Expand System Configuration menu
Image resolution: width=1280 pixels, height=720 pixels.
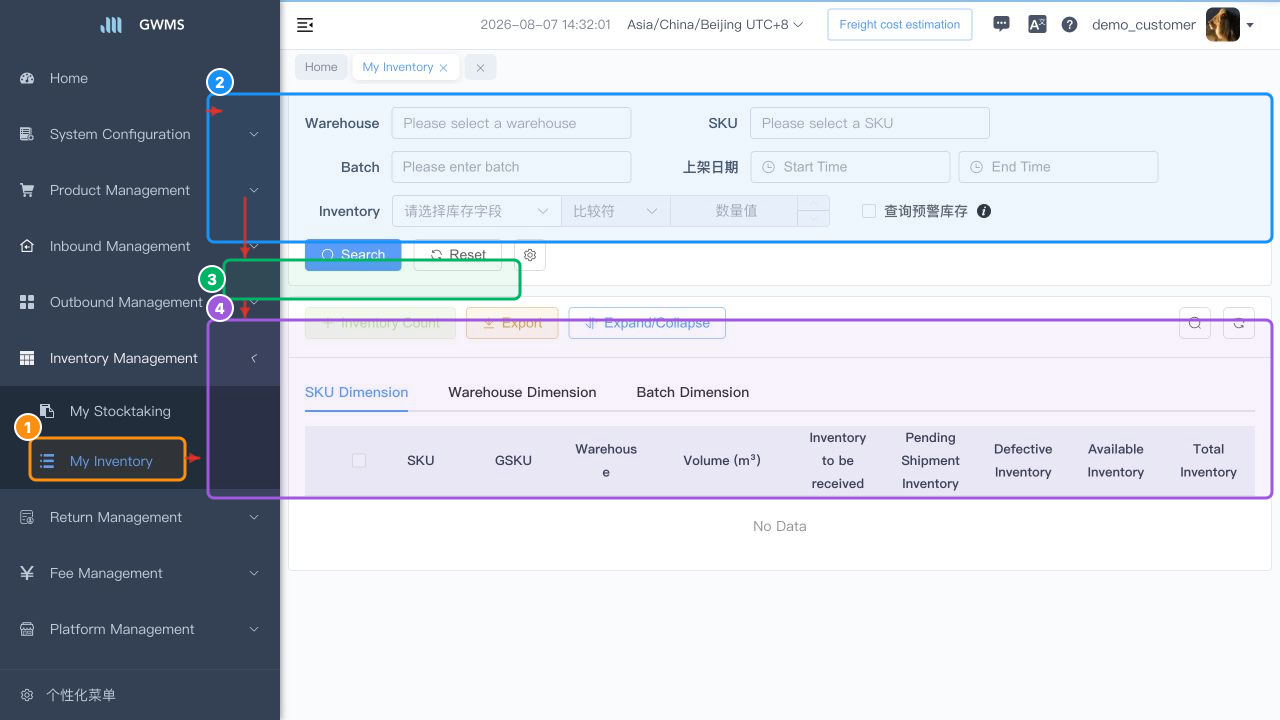coord(140,134)
